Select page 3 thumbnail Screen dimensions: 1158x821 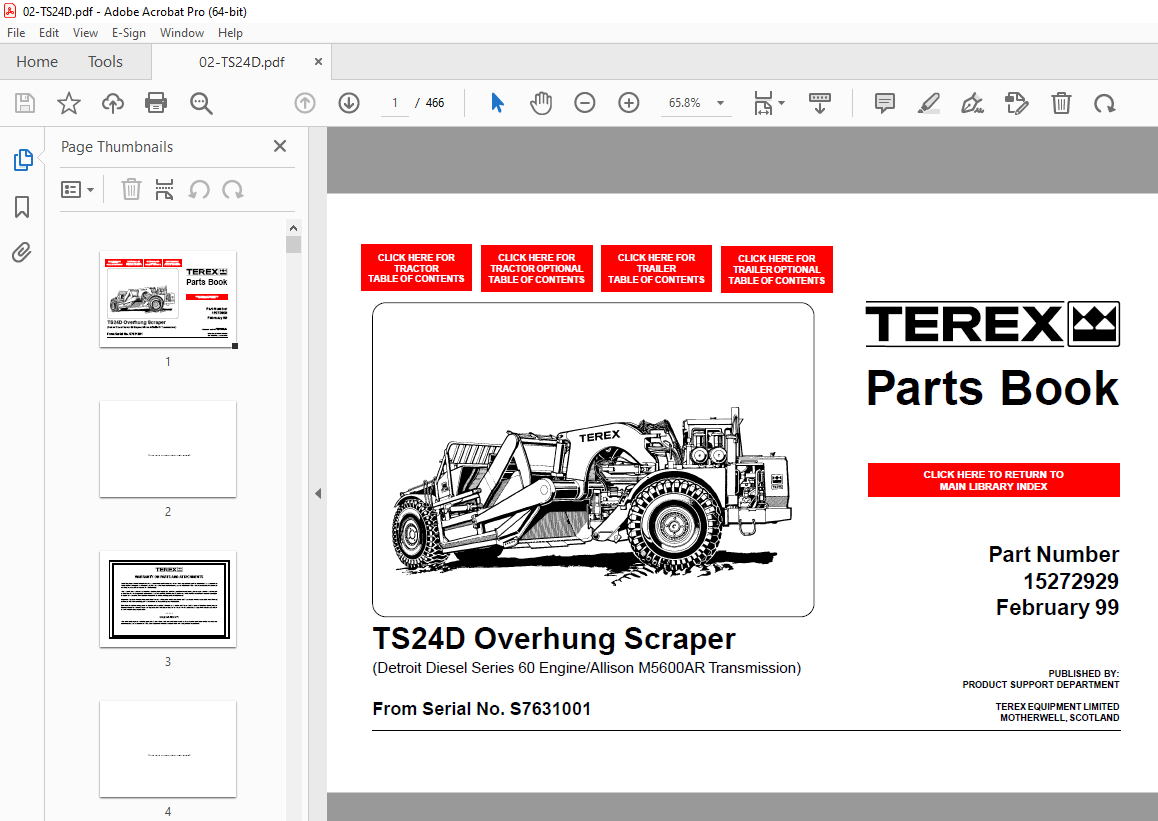click(x=168, y=599)
